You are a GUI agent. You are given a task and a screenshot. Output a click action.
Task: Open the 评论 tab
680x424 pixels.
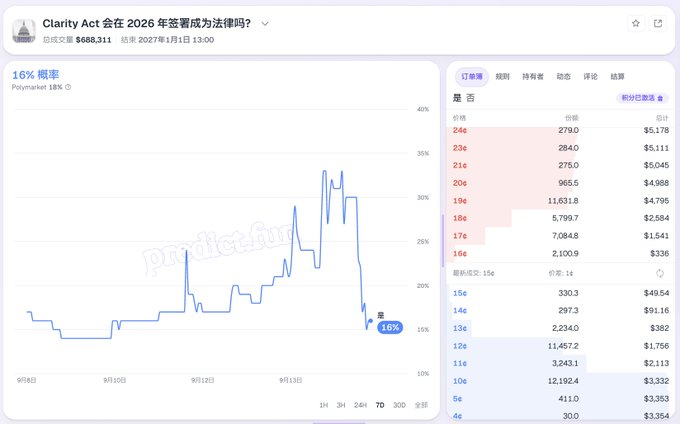click(x=590, y=77)
